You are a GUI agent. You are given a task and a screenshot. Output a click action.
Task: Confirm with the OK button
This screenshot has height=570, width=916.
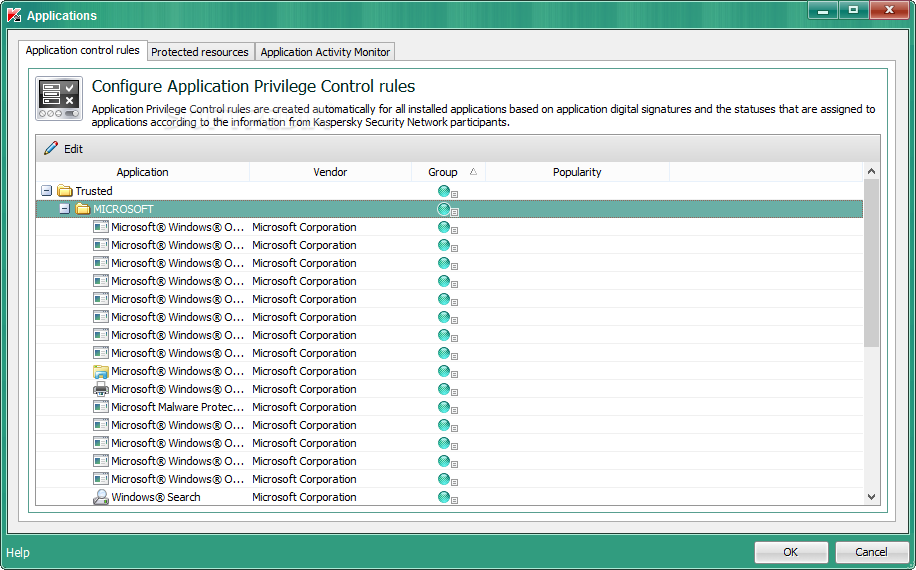[790, 552]
